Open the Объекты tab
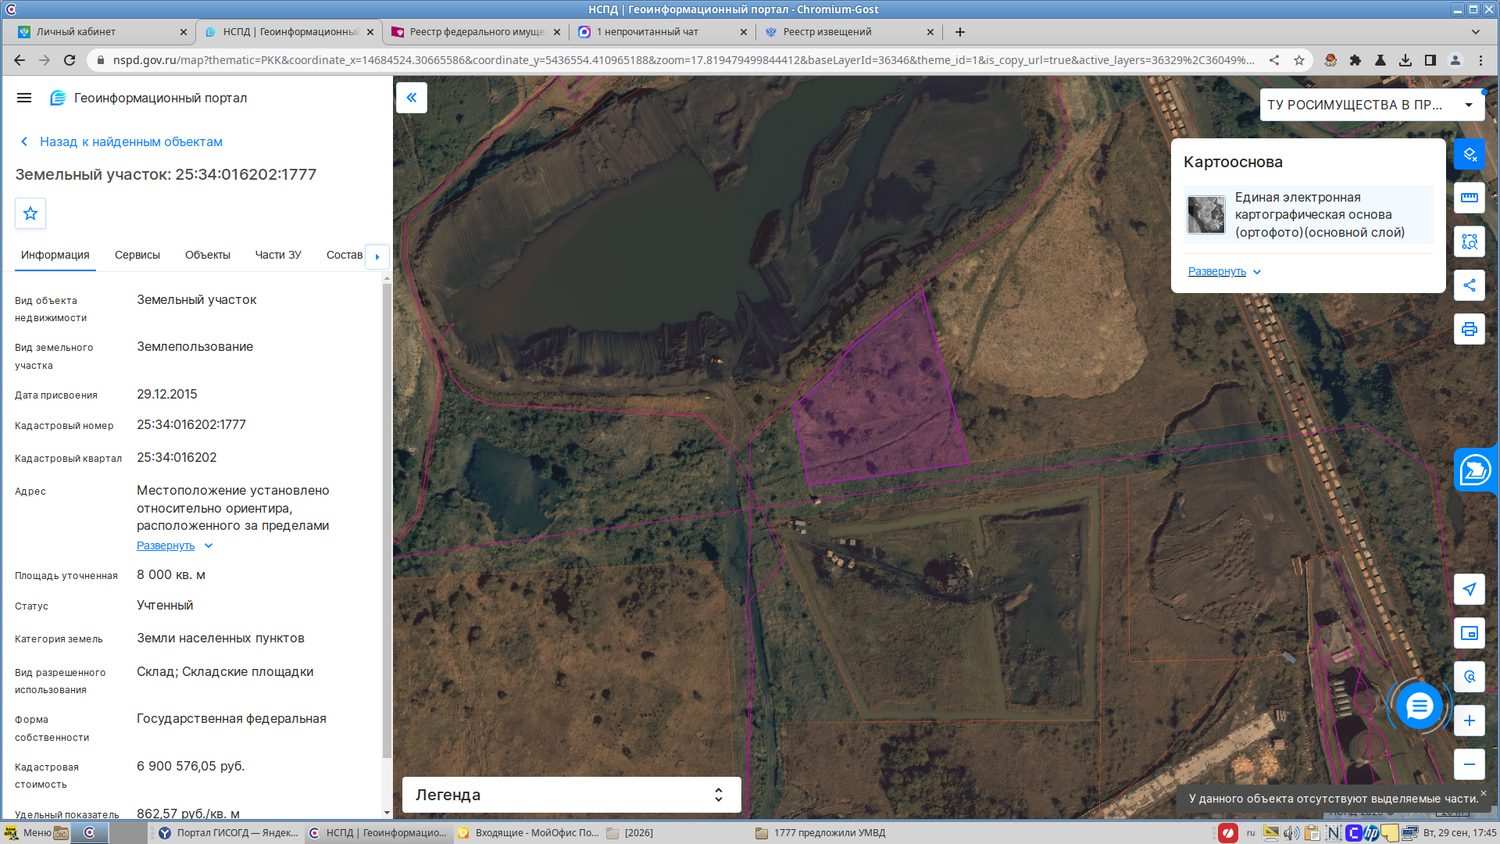The image size is (1500, 844). [207, 255]
